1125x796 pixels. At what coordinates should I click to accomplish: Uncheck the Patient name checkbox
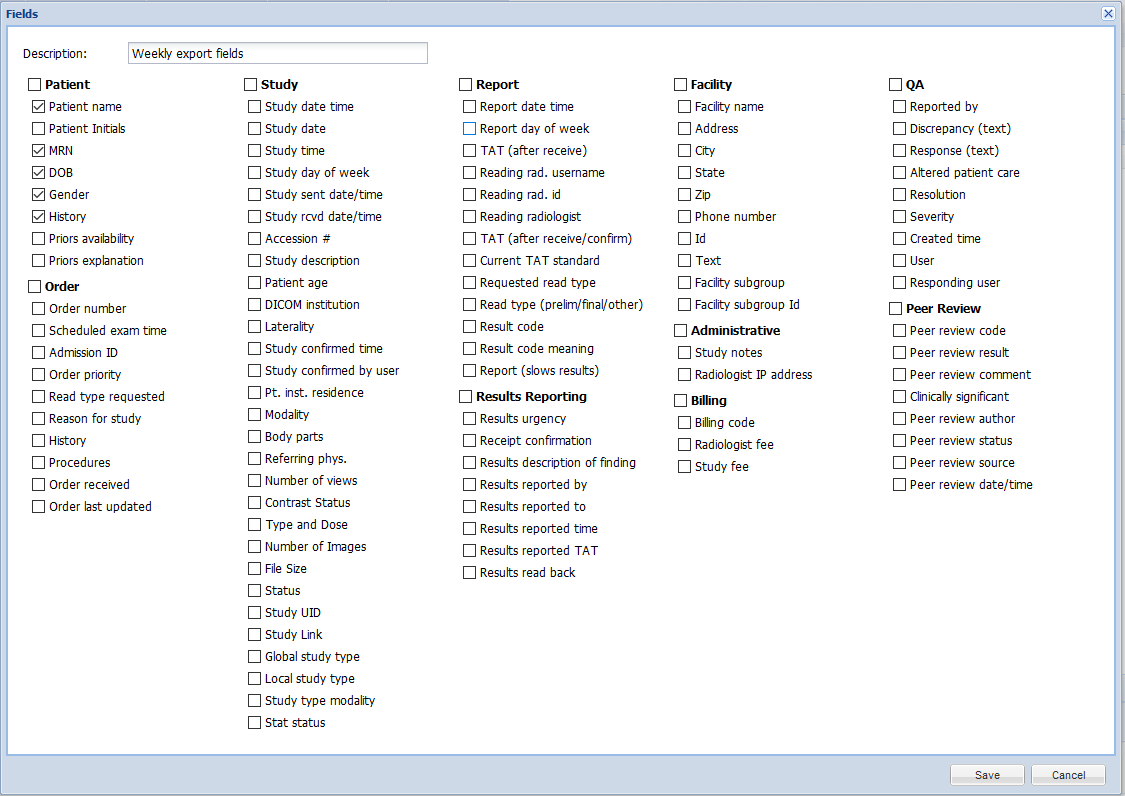click(39, 107)
